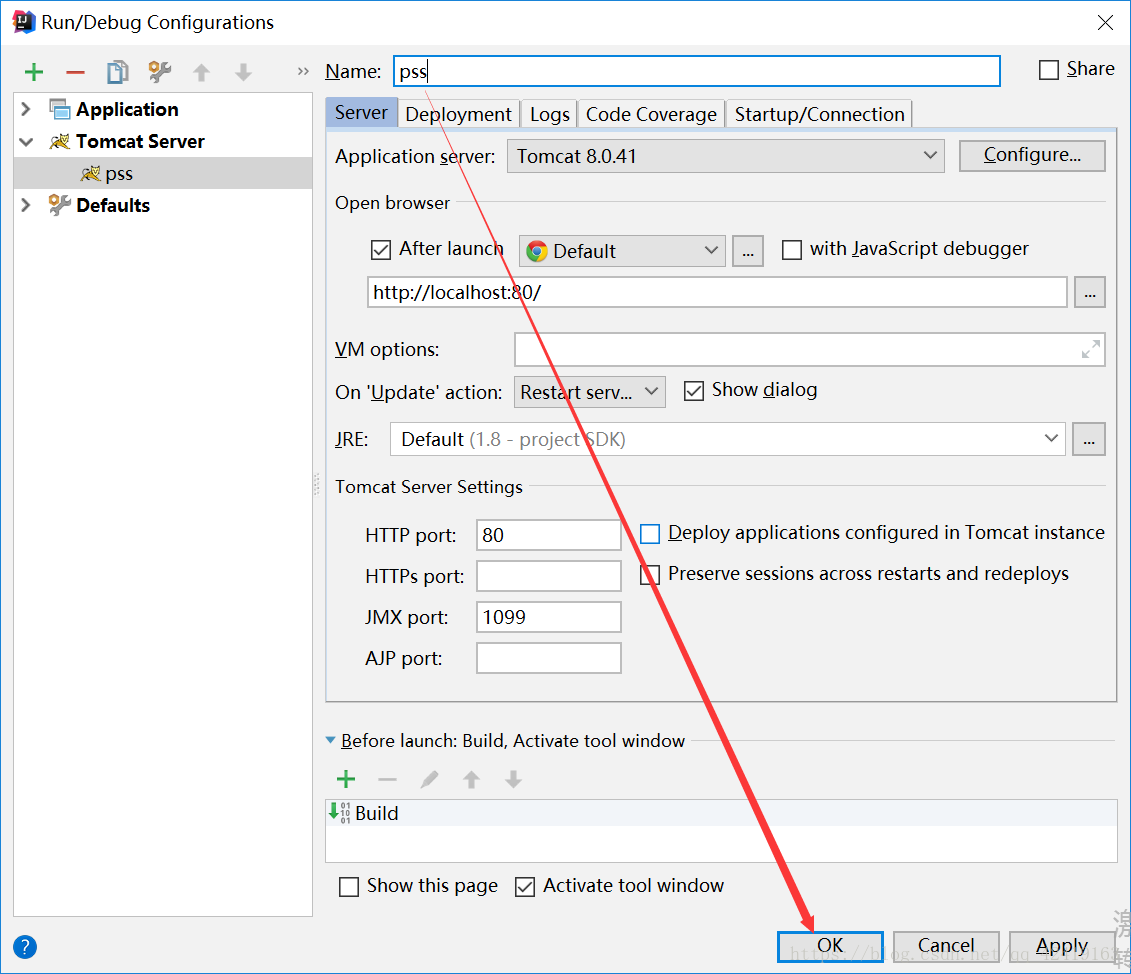Click the Configure... button
Viewport: 1131px width, 974px height.
pyautogui.click(x=1032, y=155)
